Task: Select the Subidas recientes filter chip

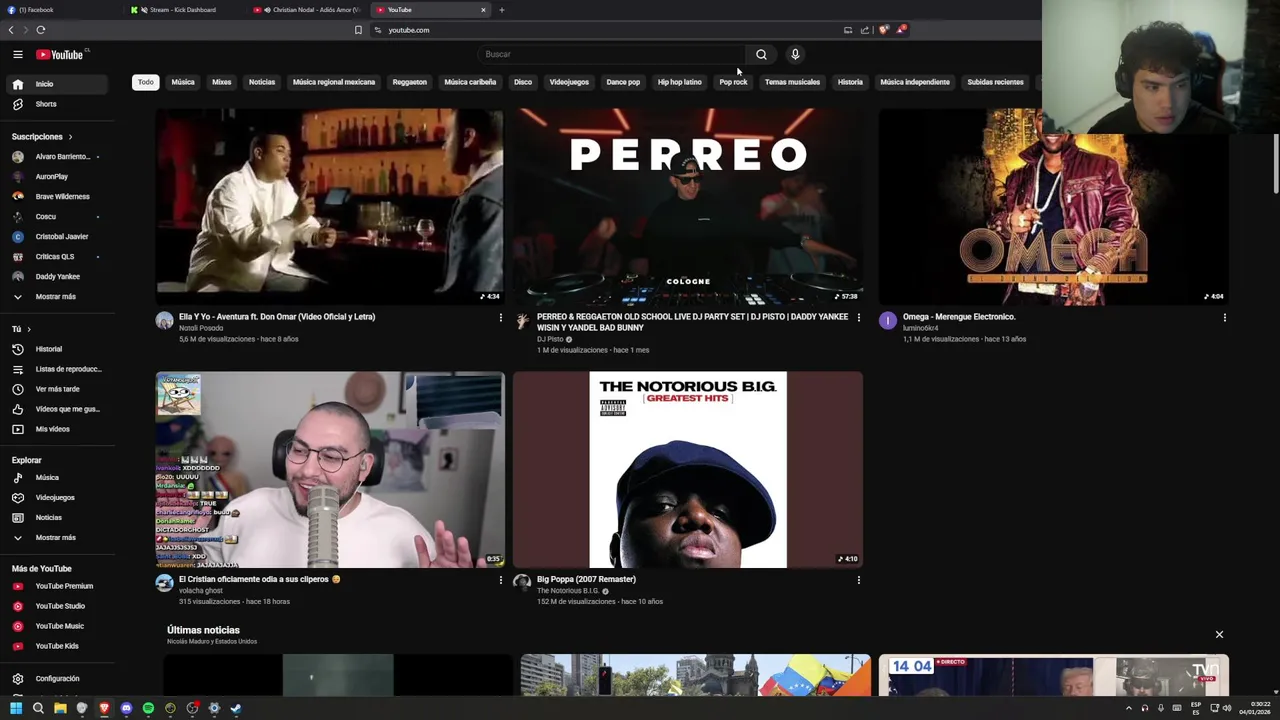Action: (x=995, y=82)
